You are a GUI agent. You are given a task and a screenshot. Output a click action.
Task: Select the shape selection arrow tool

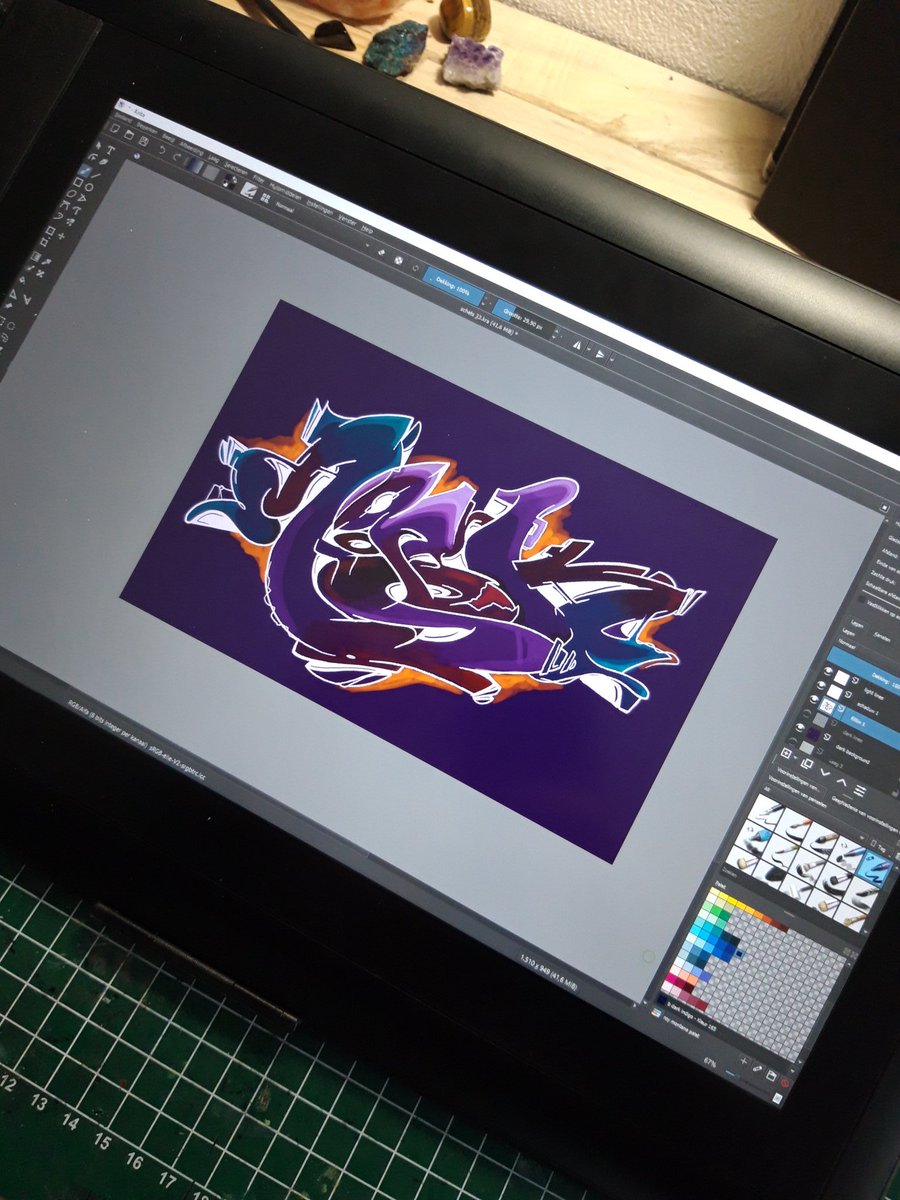point(98,146)
